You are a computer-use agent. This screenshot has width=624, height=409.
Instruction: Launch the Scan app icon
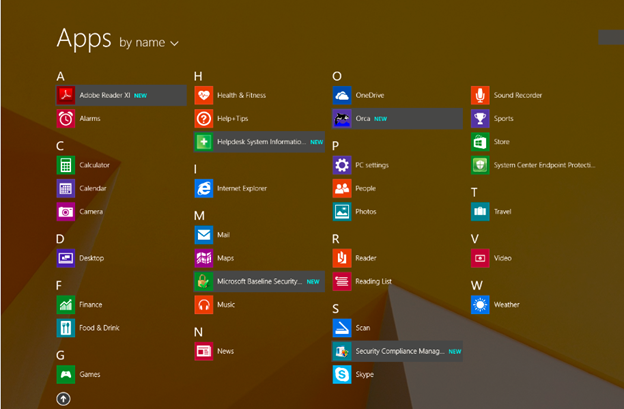[342, 328]
